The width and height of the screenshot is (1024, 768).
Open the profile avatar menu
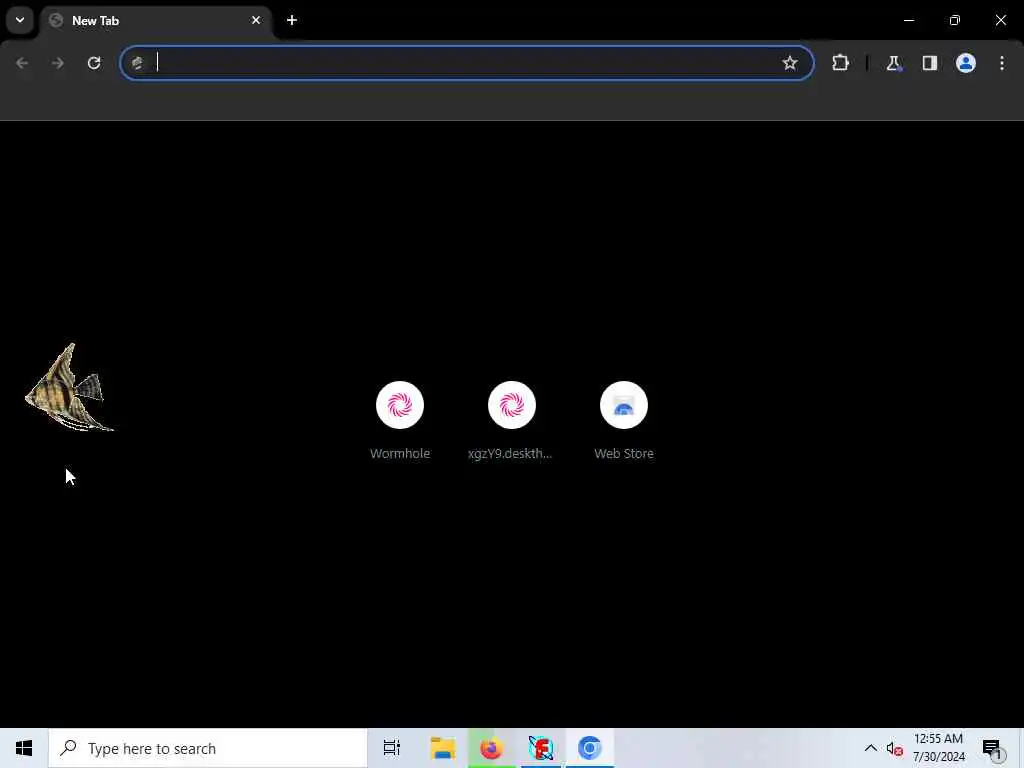965,63
